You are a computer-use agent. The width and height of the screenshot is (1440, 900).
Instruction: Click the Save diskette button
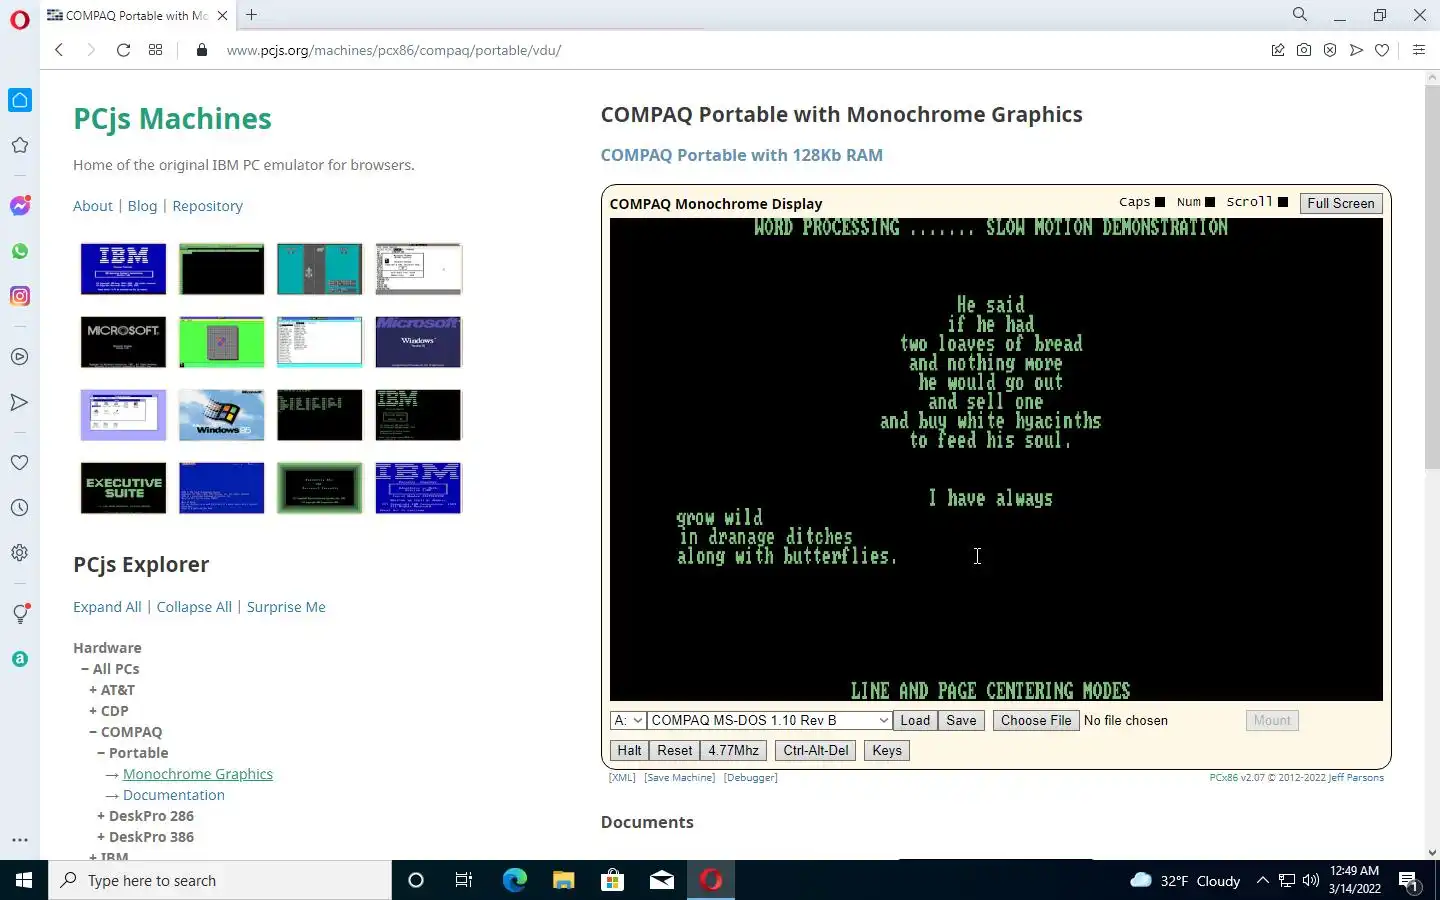click(x=961, y=720)
